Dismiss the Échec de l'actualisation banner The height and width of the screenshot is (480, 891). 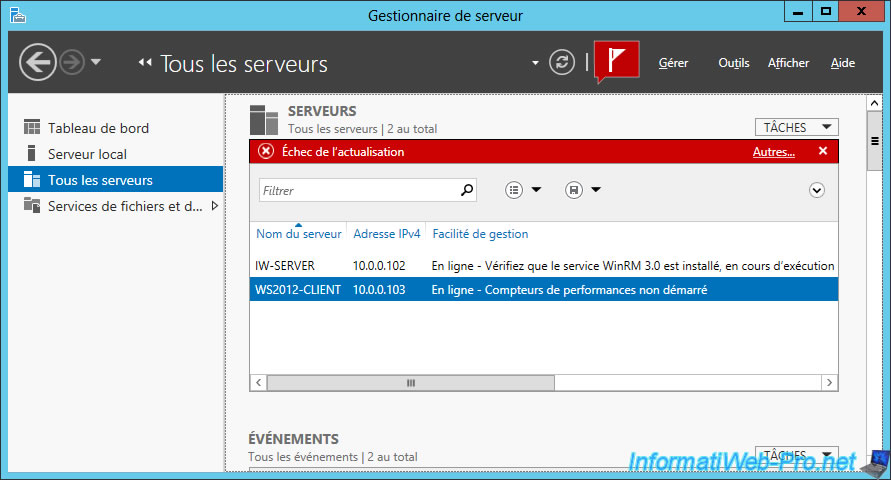tap(823, 151)
